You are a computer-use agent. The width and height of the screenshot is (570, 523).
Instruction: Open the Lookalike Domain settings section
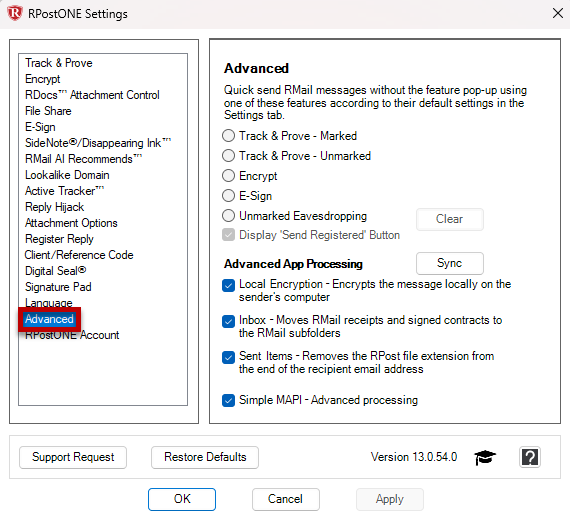tap(67, 175)
